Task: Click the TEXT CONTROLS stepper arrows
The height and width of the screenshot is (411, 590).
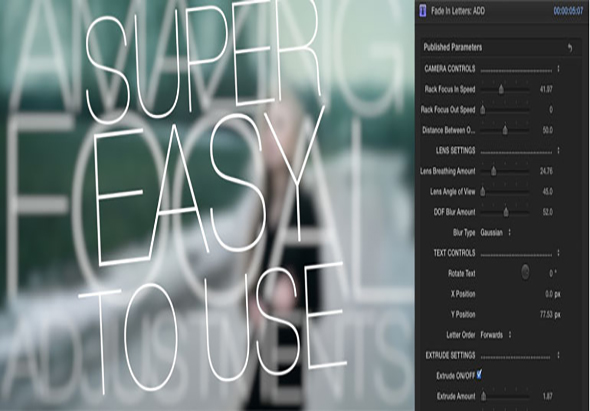Action: click(x=558, y=253)
